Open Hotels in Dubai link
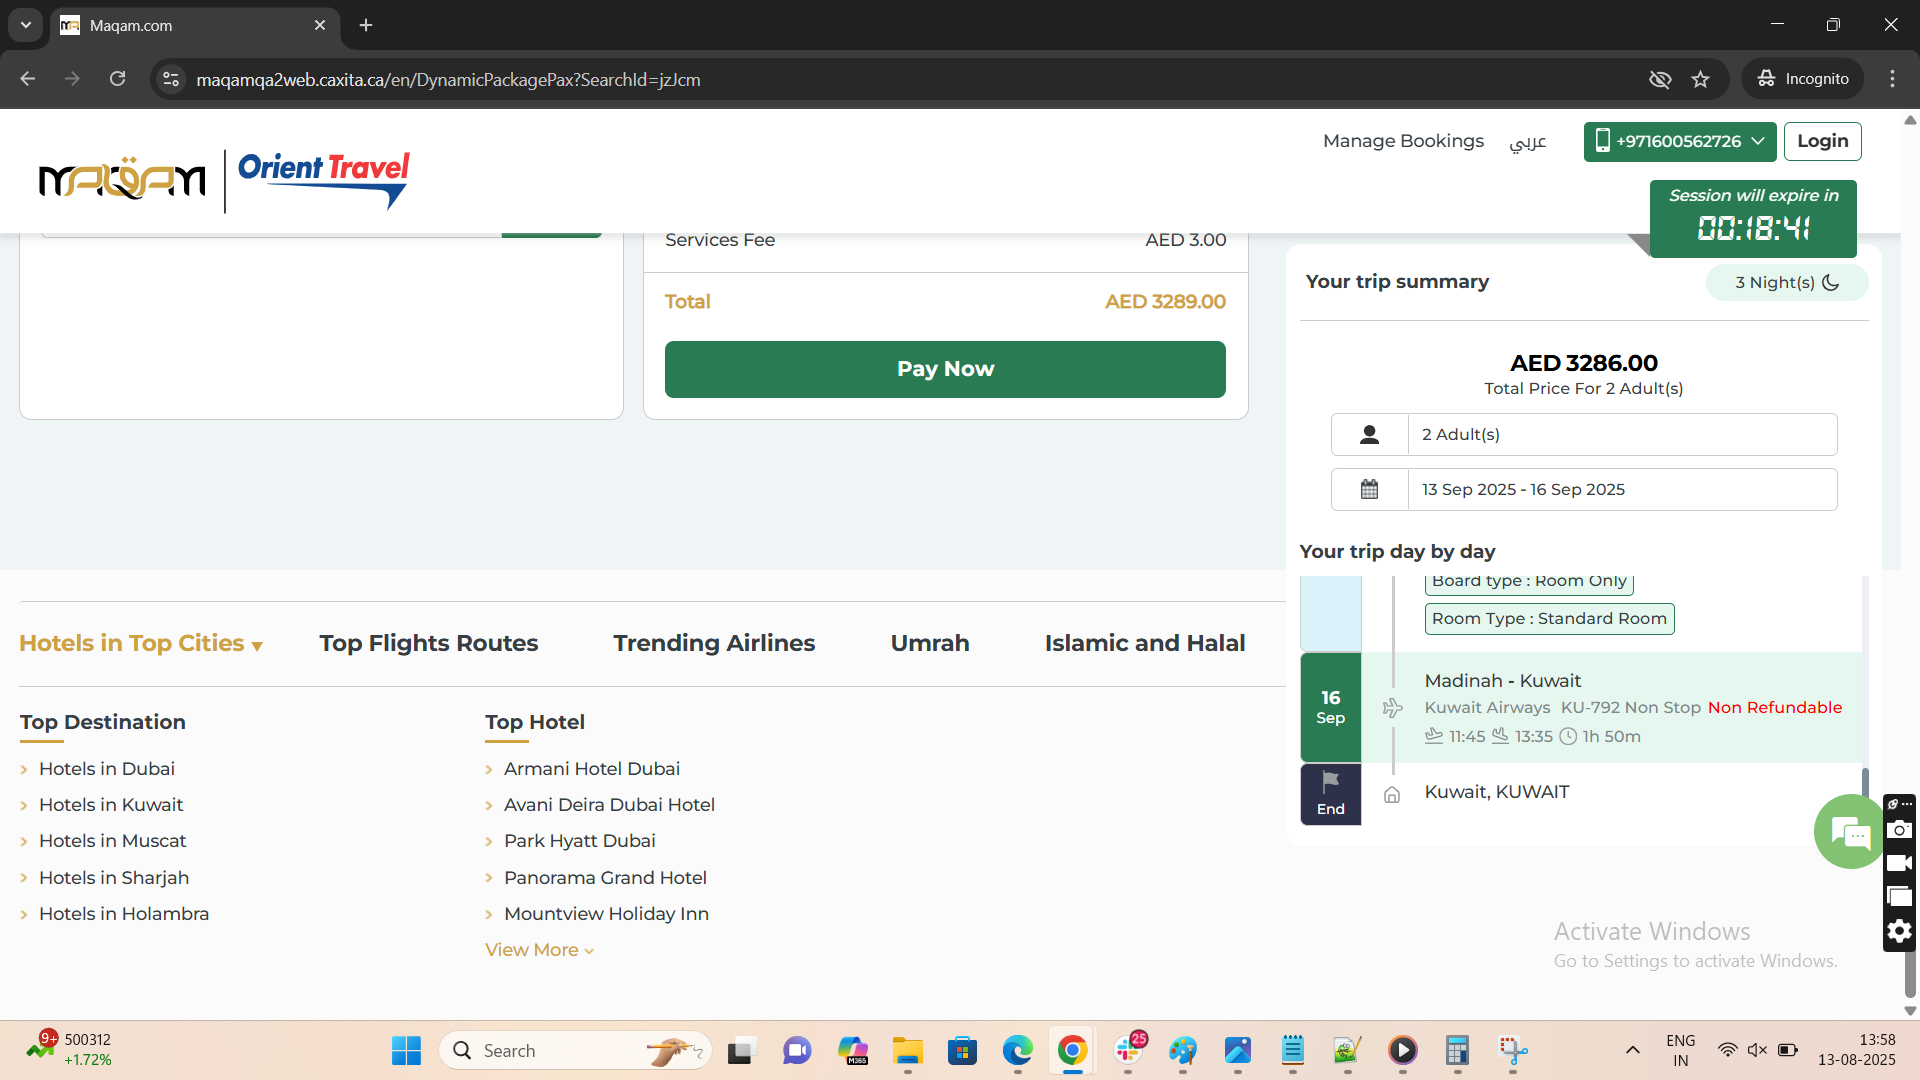Screen dimensions: 1920x1080 (x=106, y=769)
